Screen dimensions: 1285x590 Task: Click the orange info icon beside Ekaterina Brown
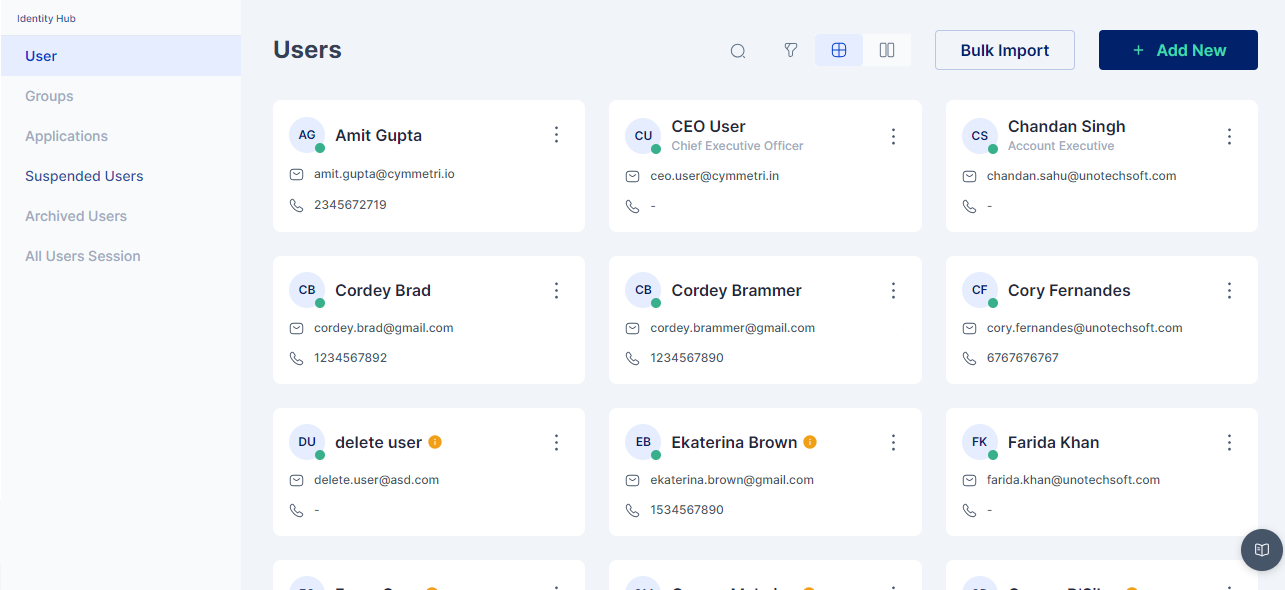(x=810, y=442)
